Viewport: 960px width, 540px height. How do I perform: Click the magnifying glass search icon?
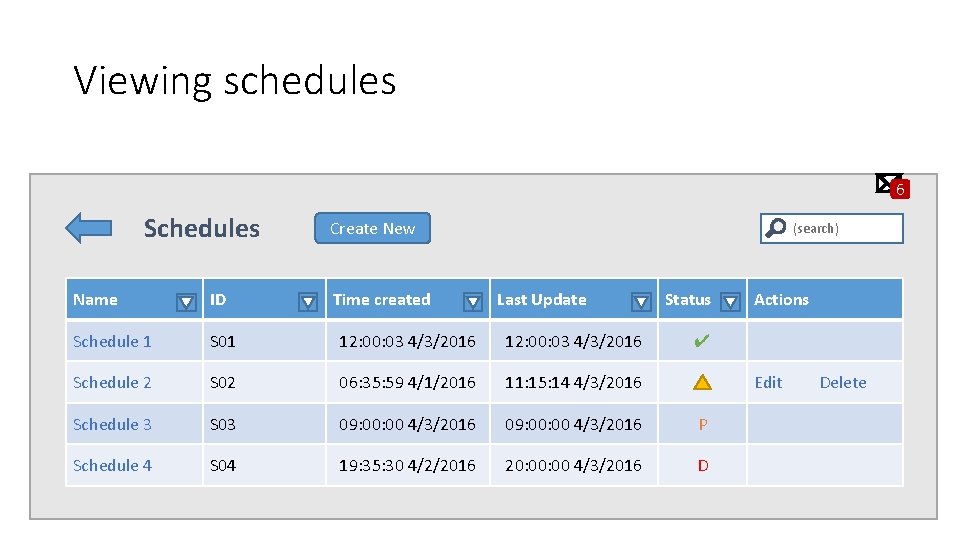pyautogui.click(x=775, y=229)
